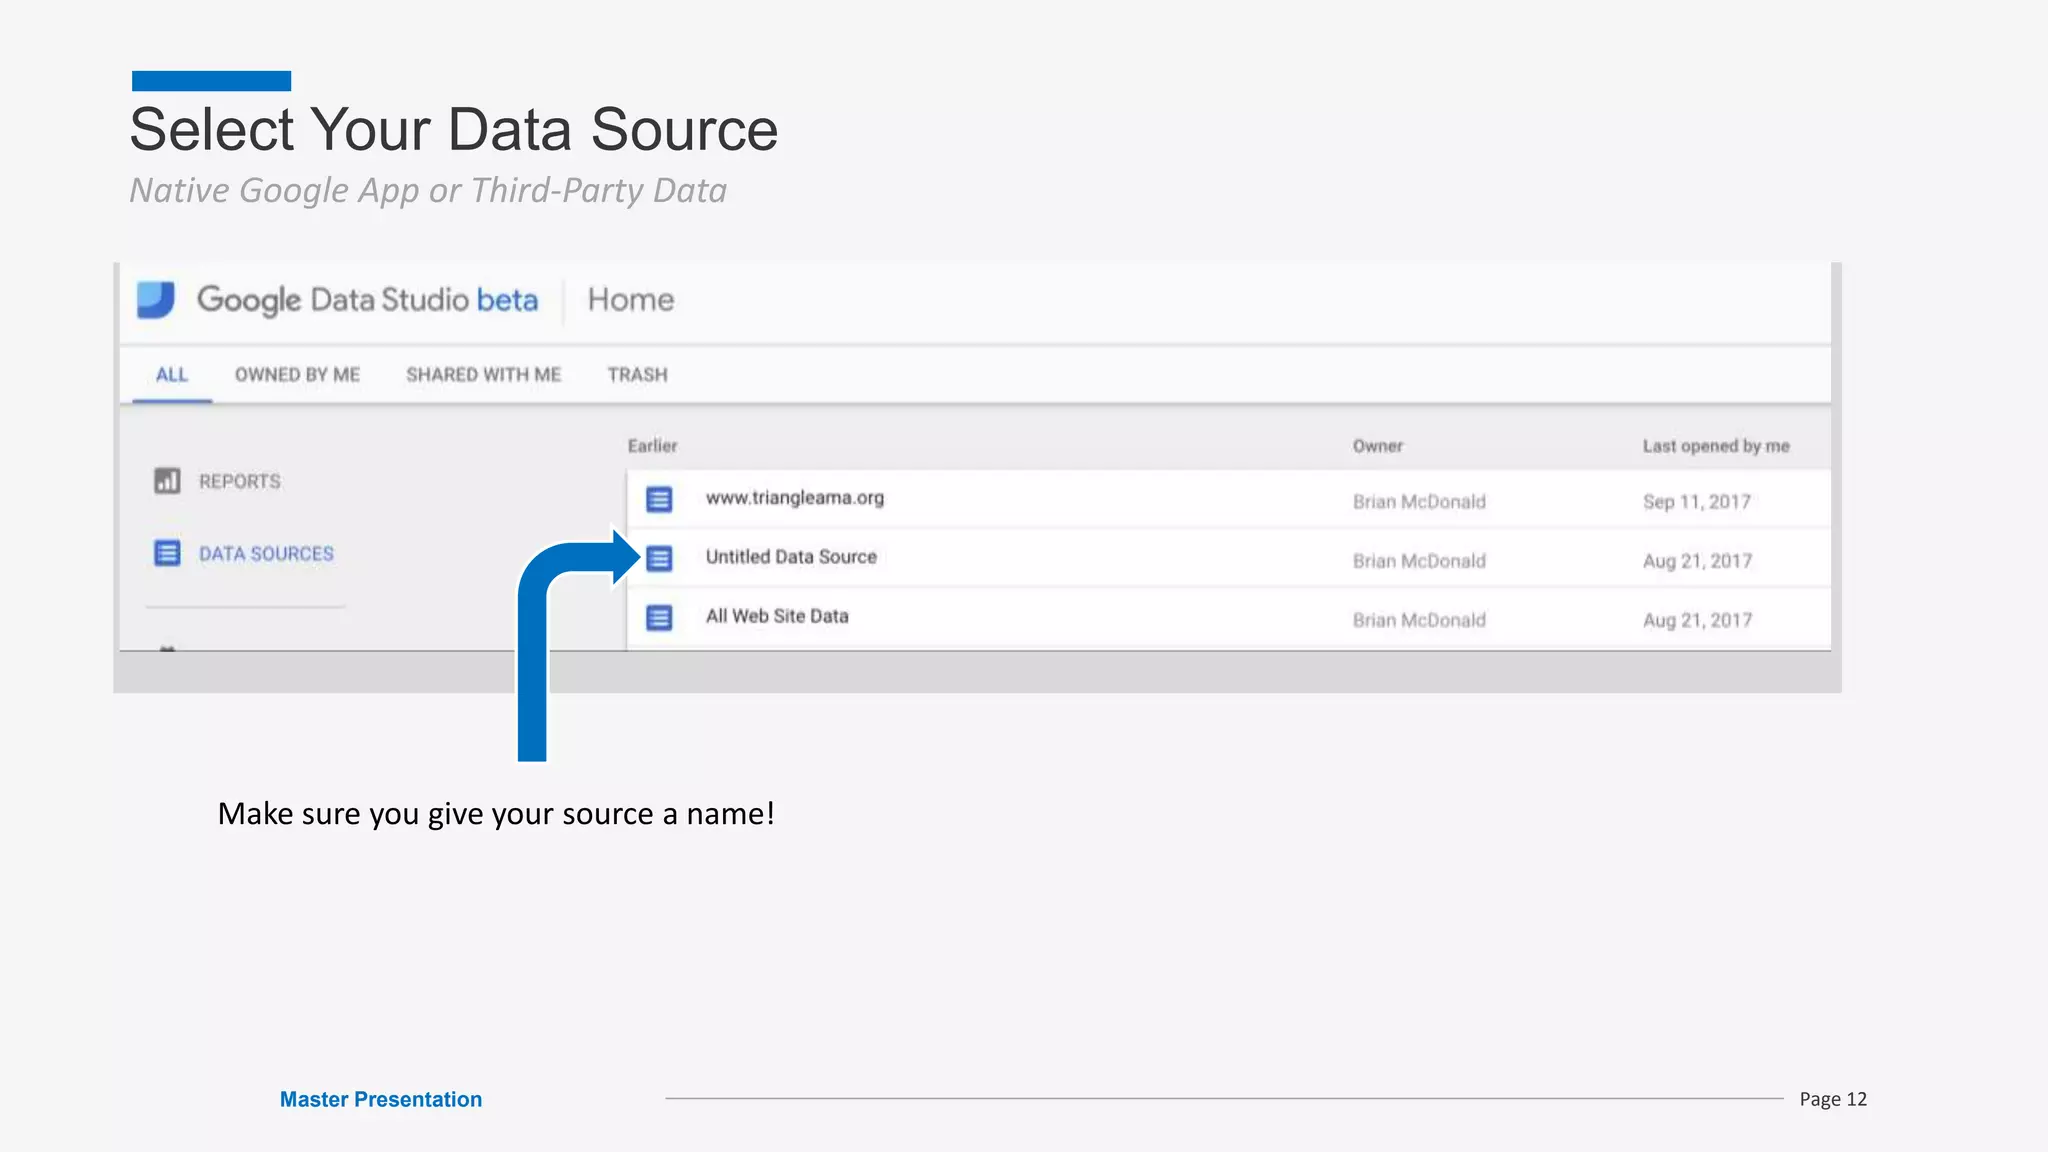This screenshot has width=2048, height=1152.
Task: Click Brian McDonald in Untitled Data Source row
Action: point(1419,561)
